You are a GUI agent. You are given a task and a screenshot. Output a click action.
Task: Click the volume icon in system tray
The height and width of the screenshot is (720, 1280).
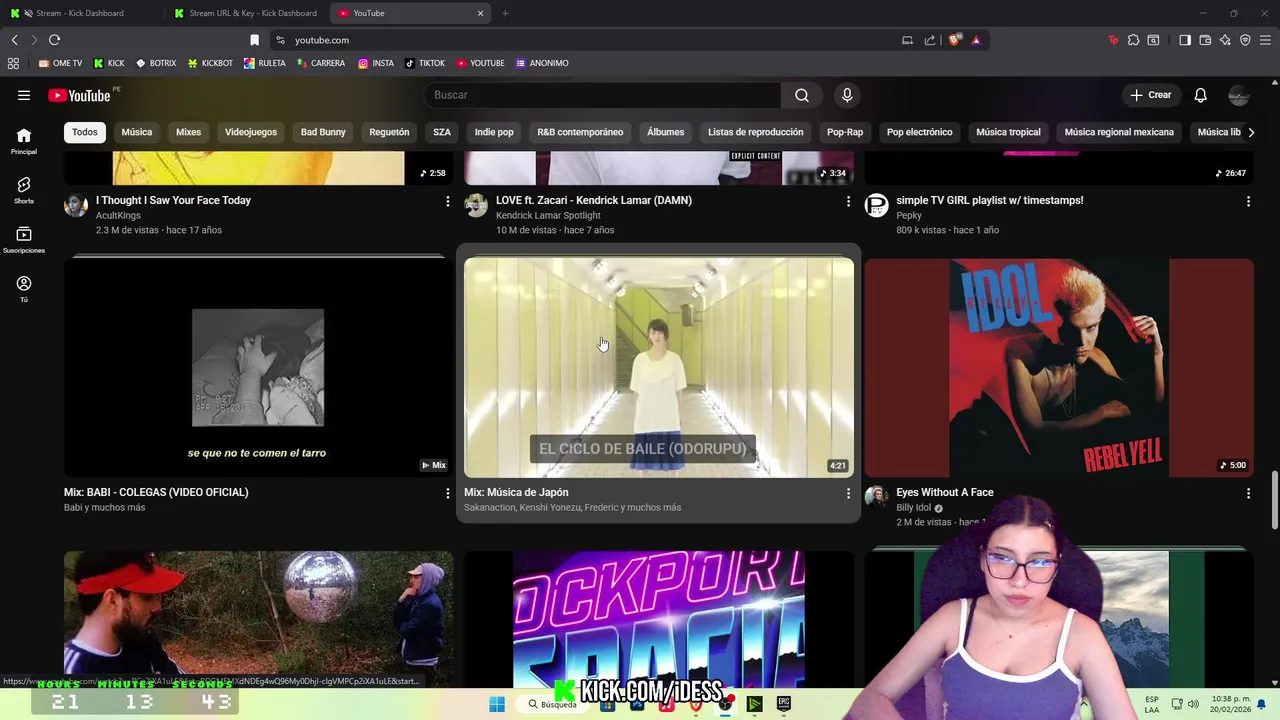coord(1193,704)
